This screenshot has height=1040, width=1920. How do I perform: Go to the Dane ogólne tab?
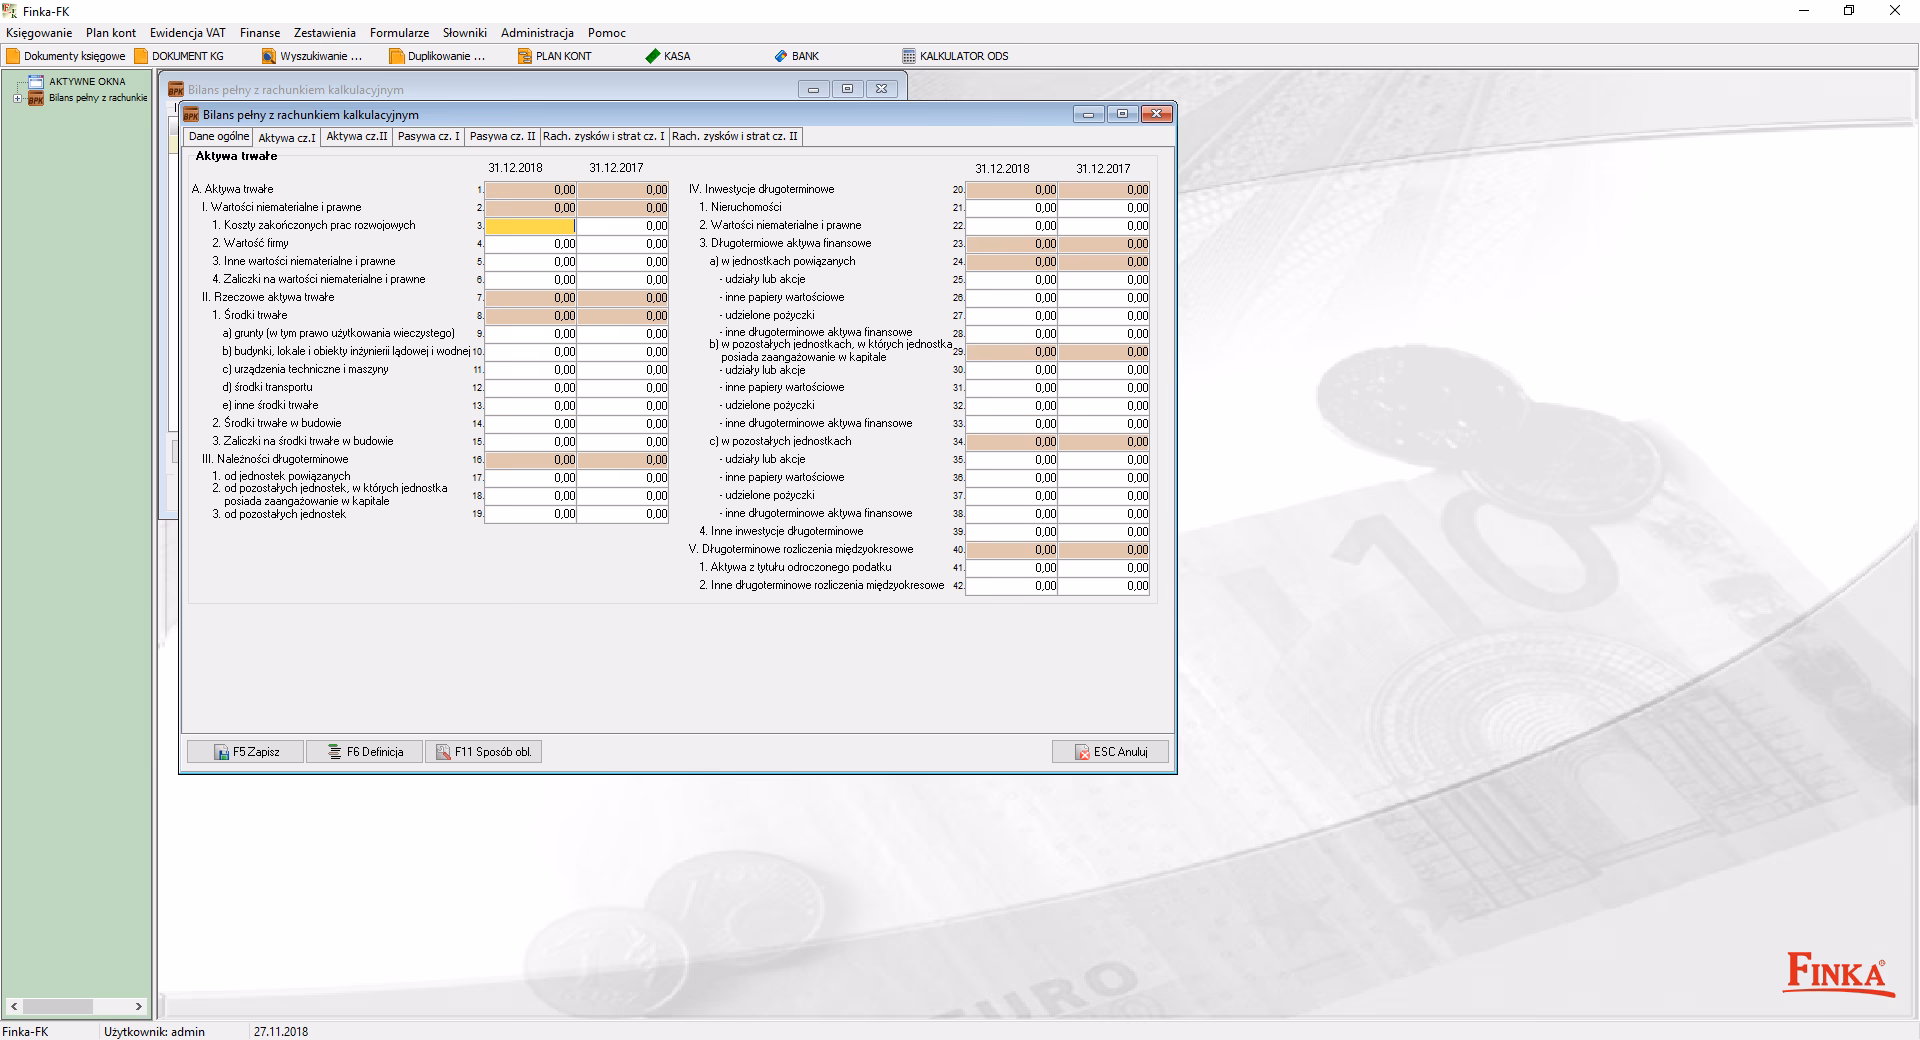coord(218,136)
